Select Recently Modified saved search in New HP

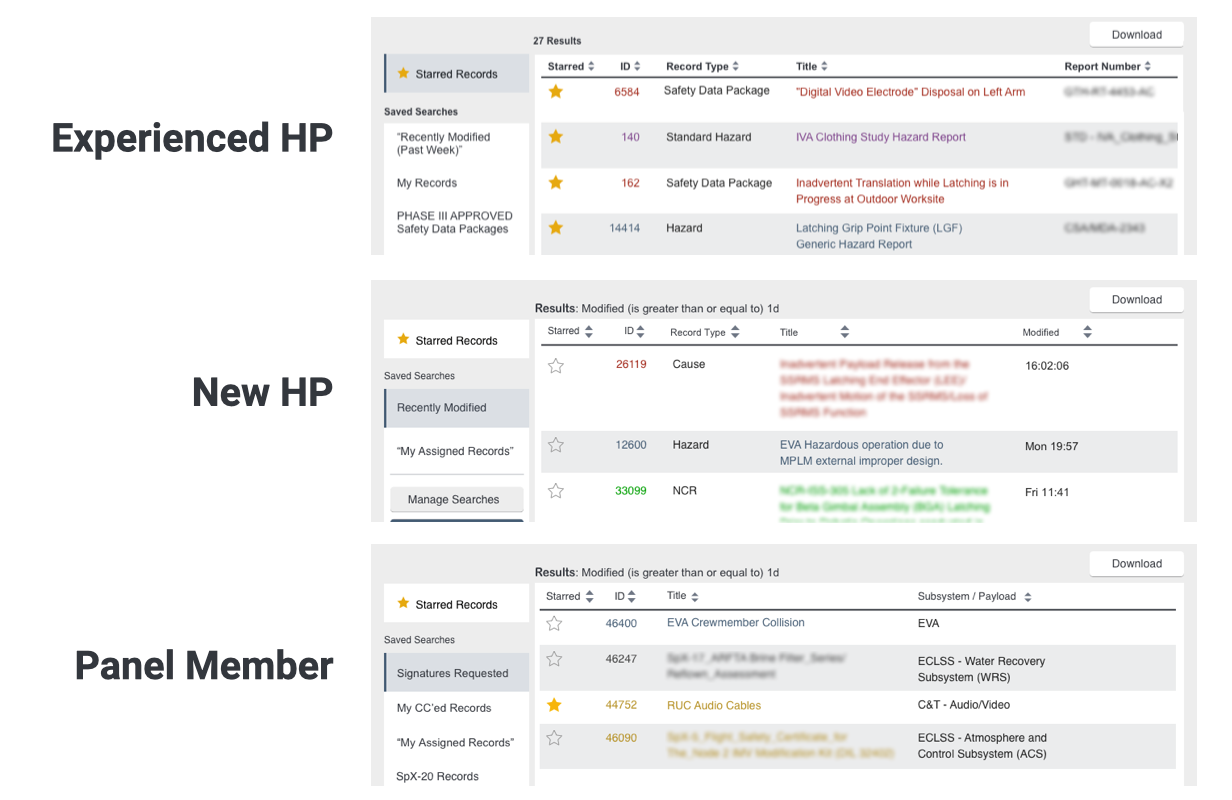[x=442, y=408]
